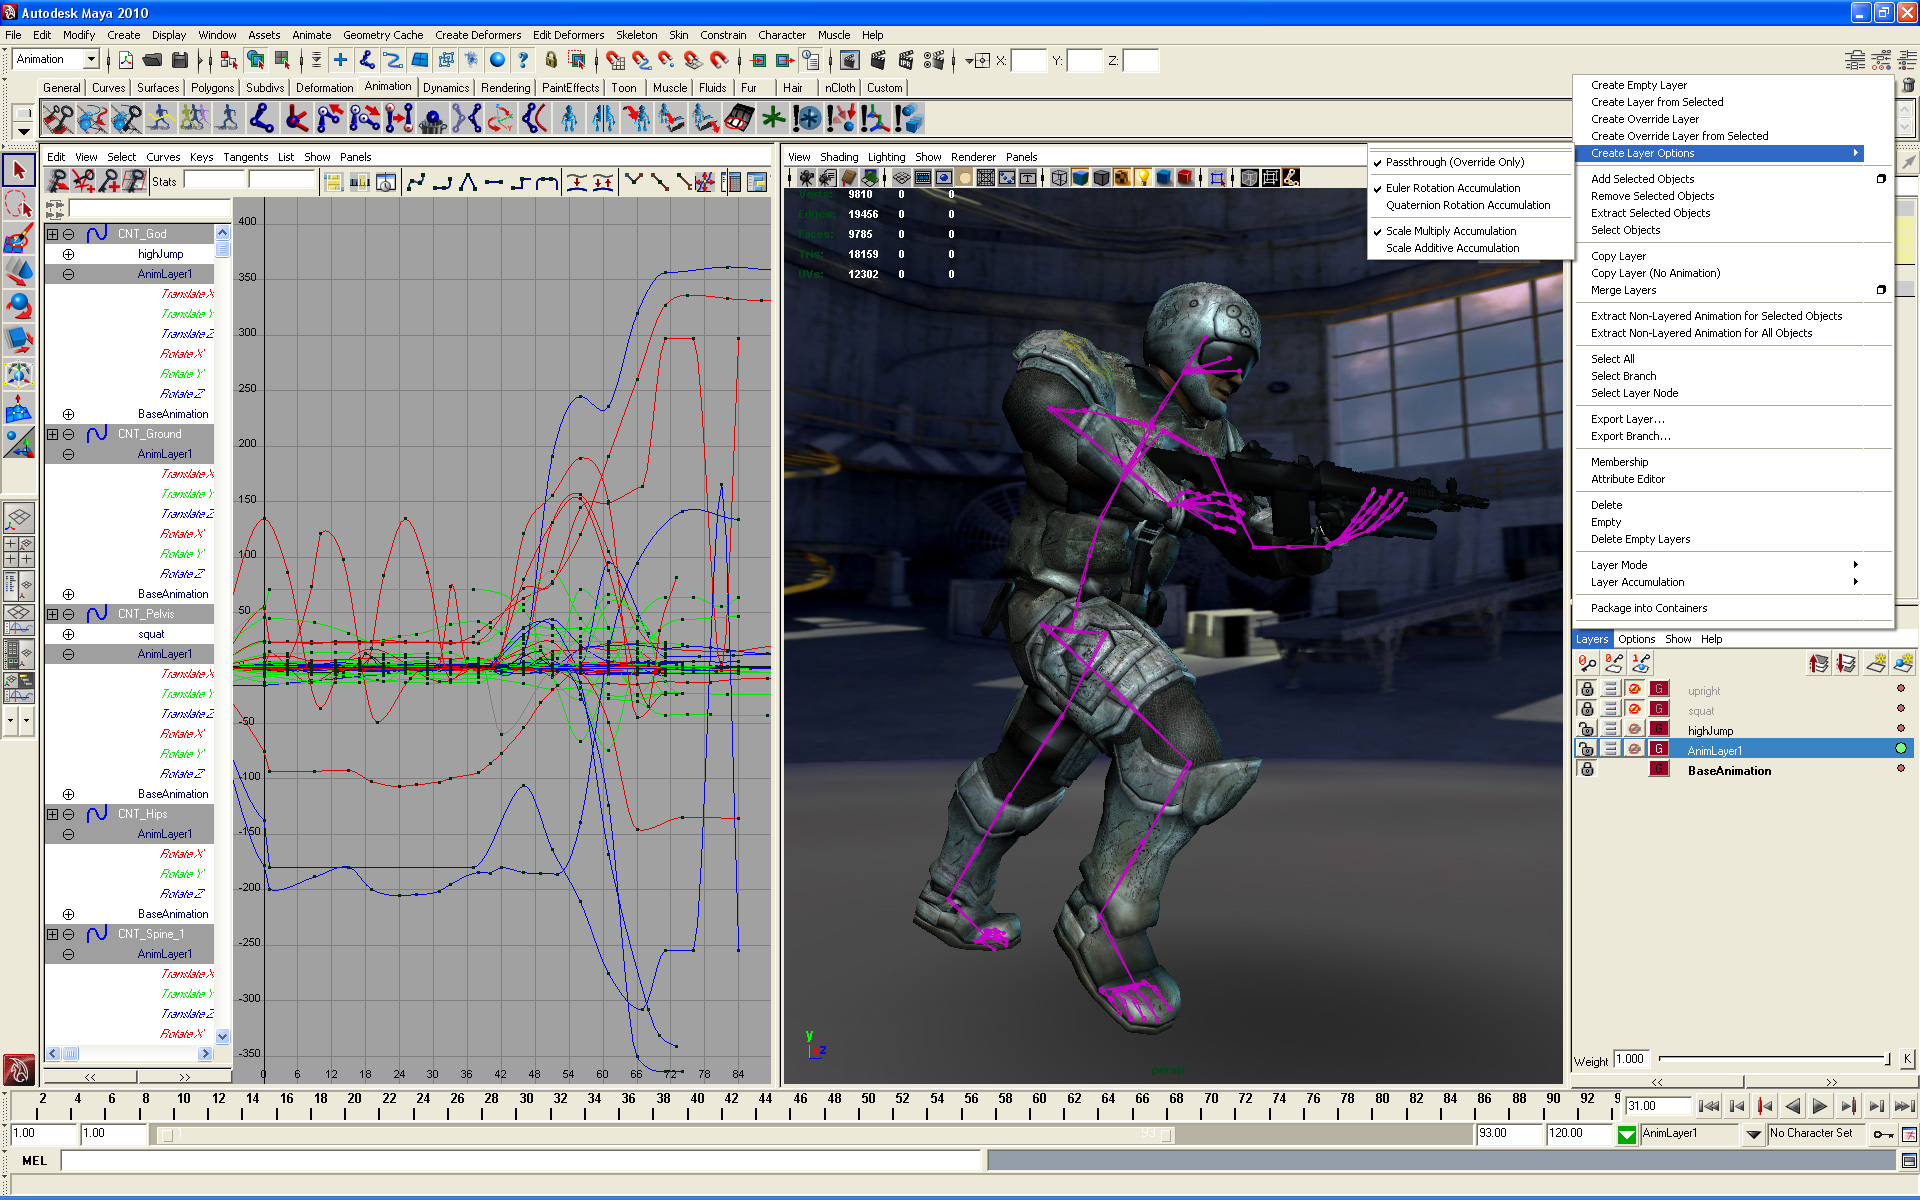The width and height of the screenshot is (1920, 1200).
Task: Switch to the Polygons shelf tab
Action: tap(212, 88)
